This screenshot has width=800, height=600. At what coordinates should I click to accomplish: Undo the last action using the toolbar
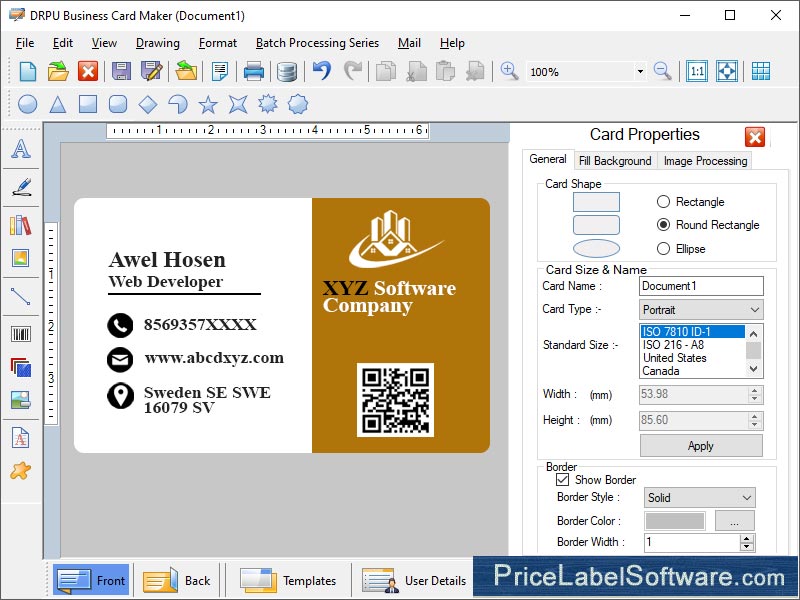click(x=320, y=71)
